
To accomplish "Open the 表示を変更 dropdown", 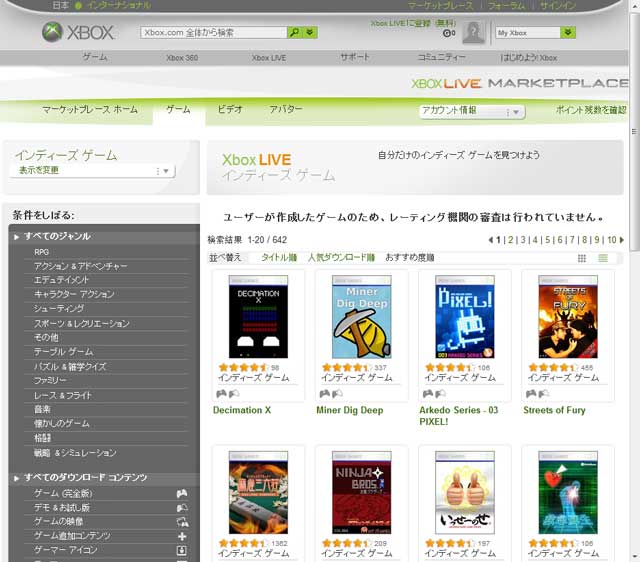I will coord(93,171).
